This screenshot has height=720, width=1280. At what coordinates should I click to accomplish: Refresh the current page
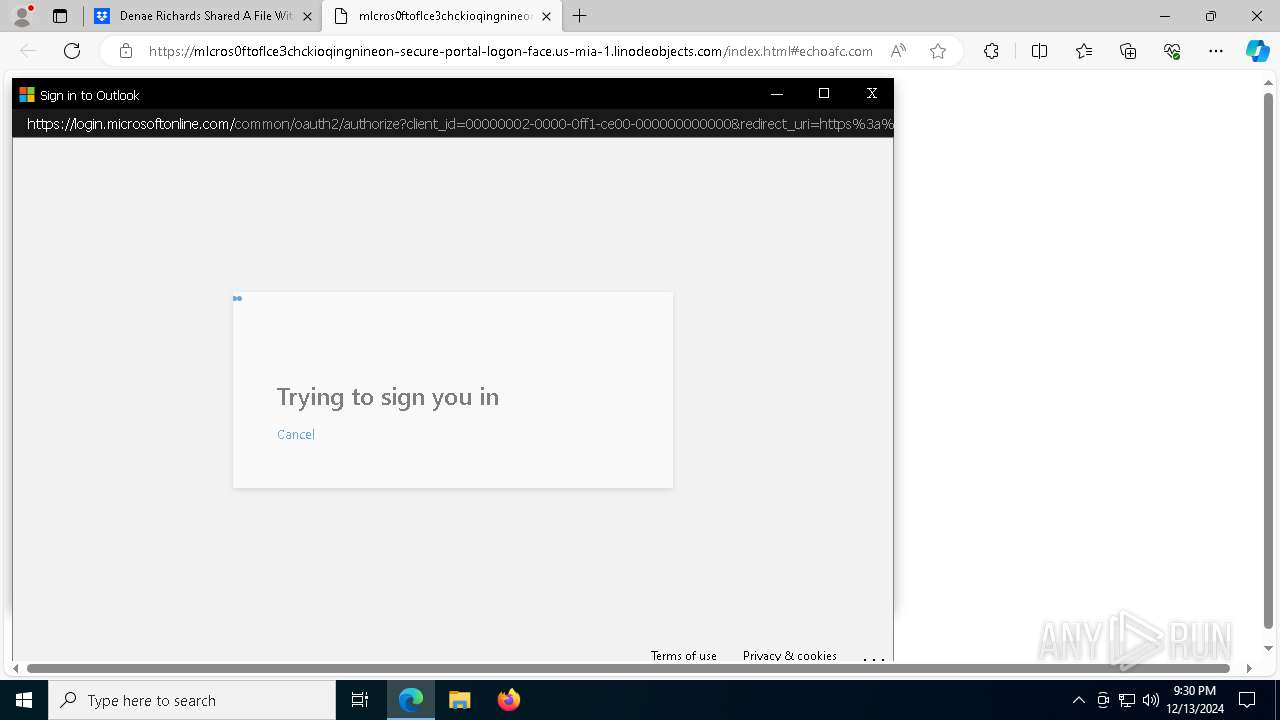tap(72, 51)
